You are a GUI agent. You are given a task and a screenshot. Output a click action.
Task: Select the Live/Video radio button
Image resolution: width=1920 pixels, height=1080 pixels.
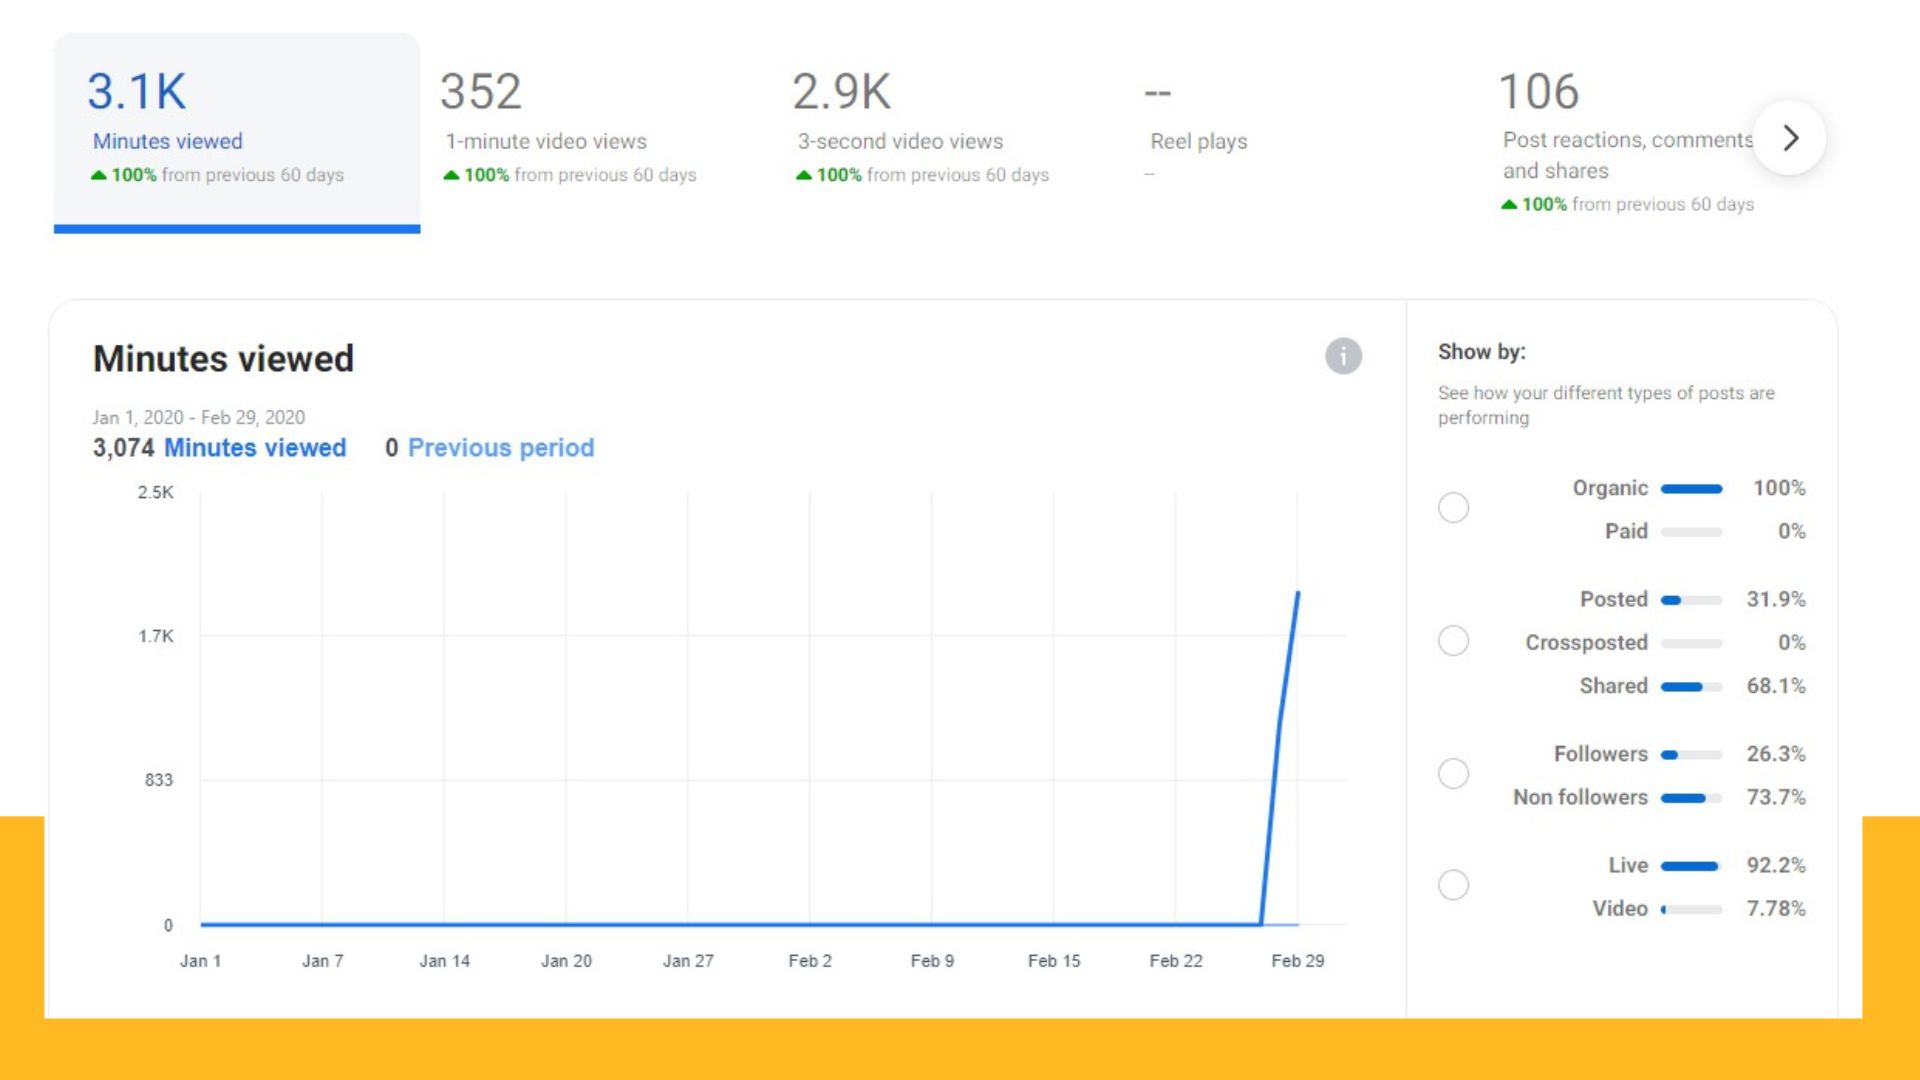click(x=1453, y=885)
